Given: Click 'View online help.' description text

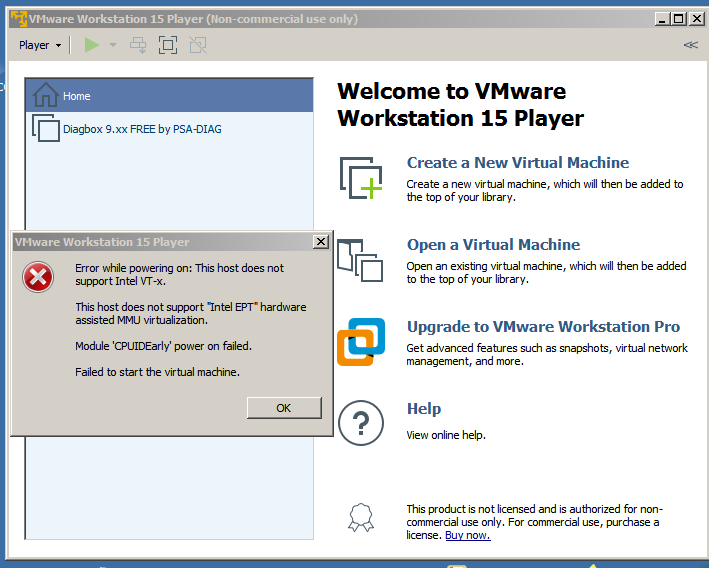Looking at the screenshot, I should [x=446, y=435].
